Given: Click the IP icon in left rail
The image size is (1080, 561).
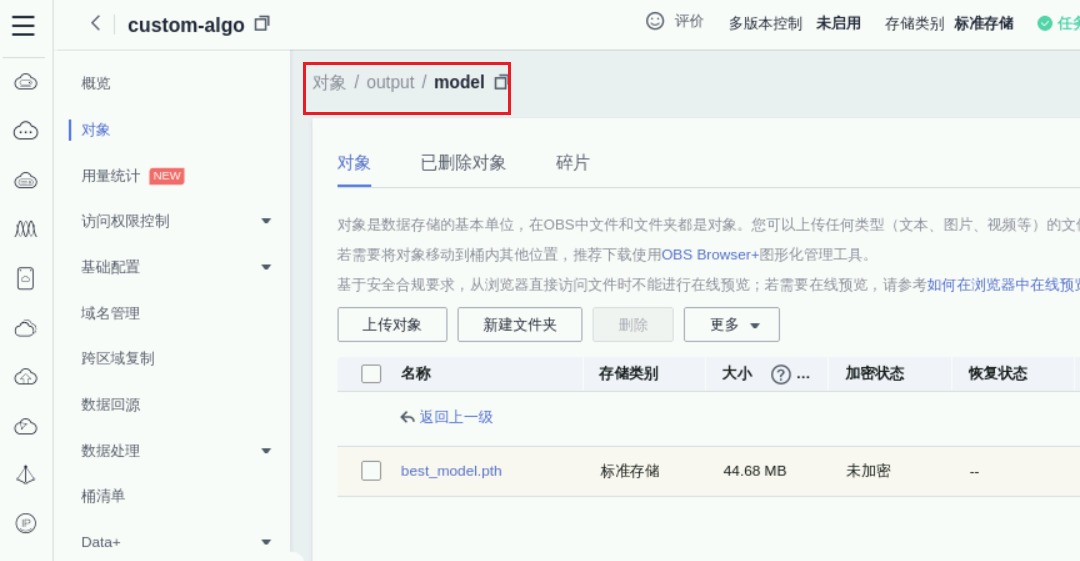Looking at the screenshot, I should click(x=26, y=522).
